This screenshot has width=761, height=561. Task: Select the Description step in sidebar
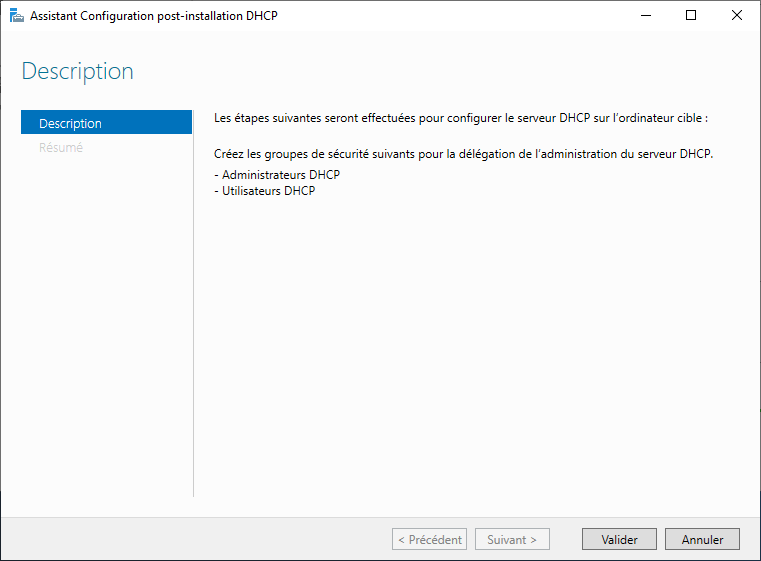tap(106, 123)
